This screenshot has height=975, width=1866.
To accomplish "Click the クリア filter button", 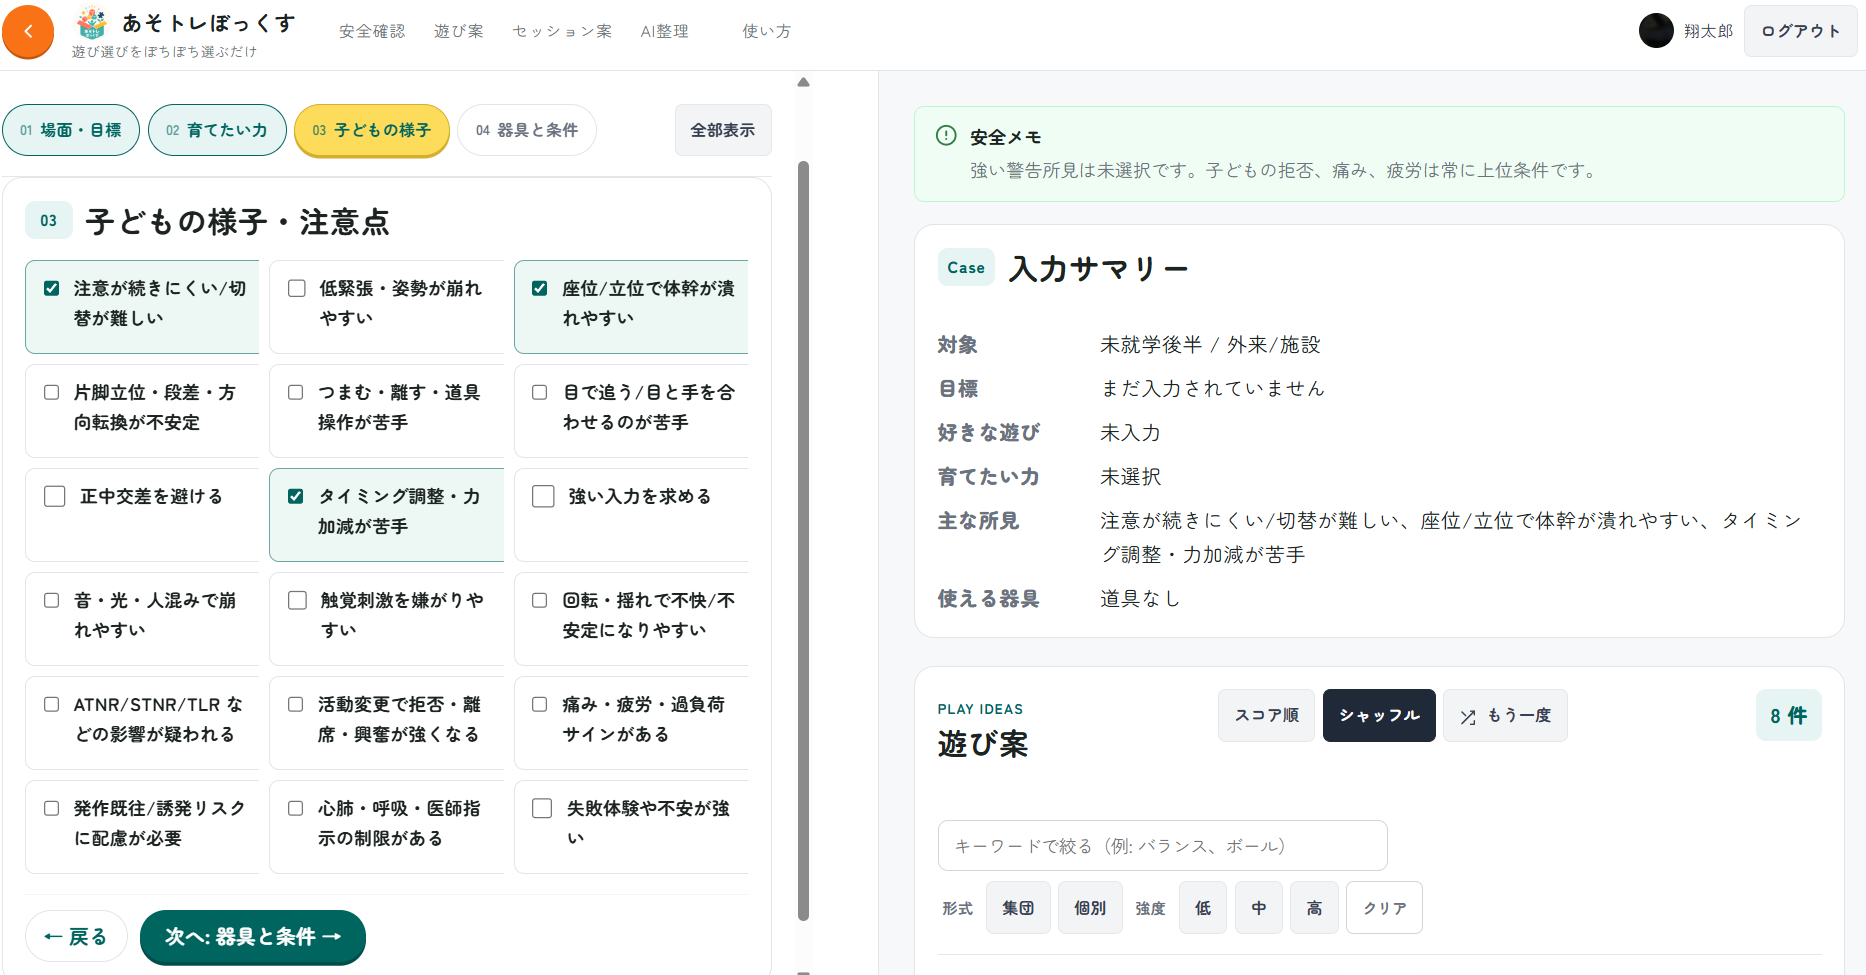I will 1384,908.
